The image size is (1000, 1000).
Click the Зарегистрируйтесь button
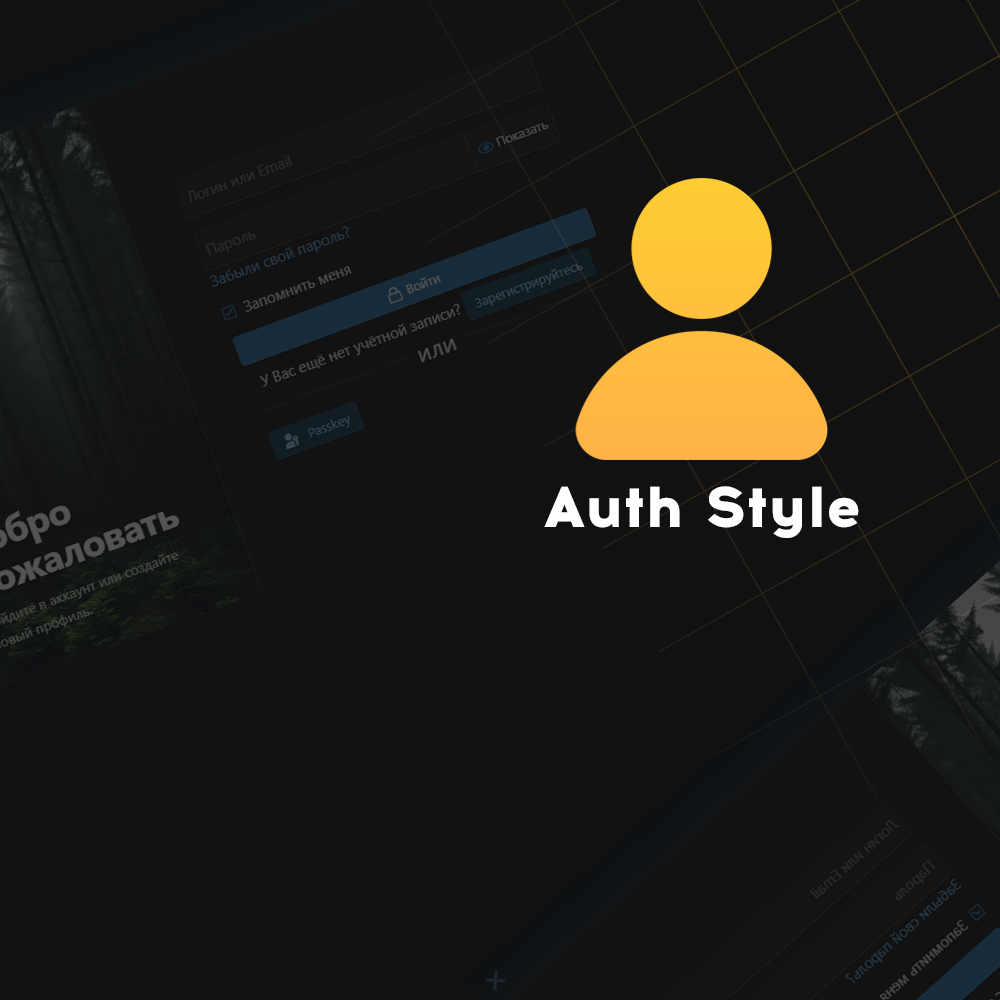[529, 284]
